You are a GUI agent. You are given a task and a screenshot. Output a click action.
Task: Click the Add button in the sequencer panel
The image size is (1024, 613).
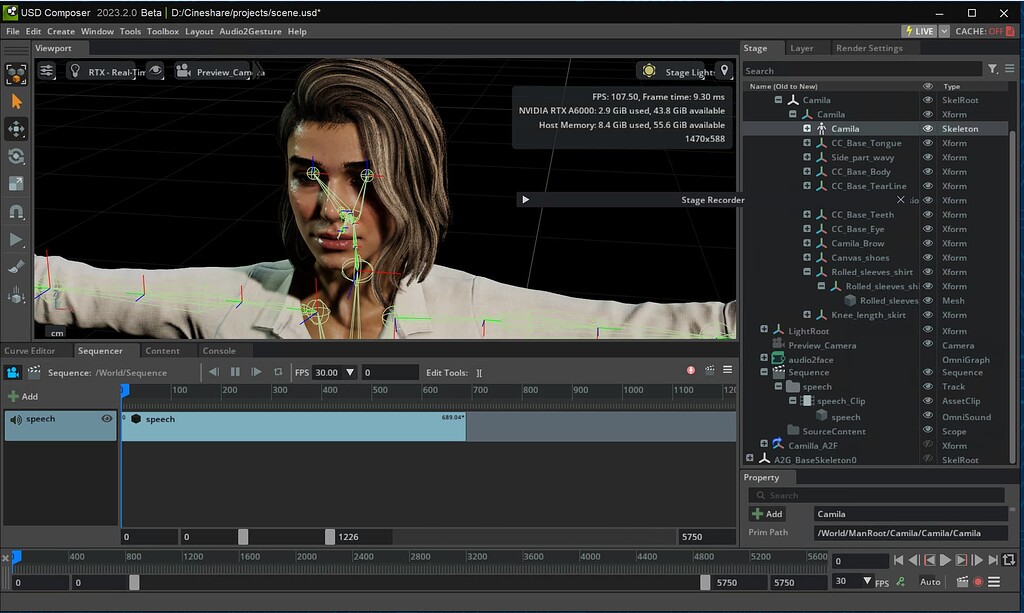[22, 395]
